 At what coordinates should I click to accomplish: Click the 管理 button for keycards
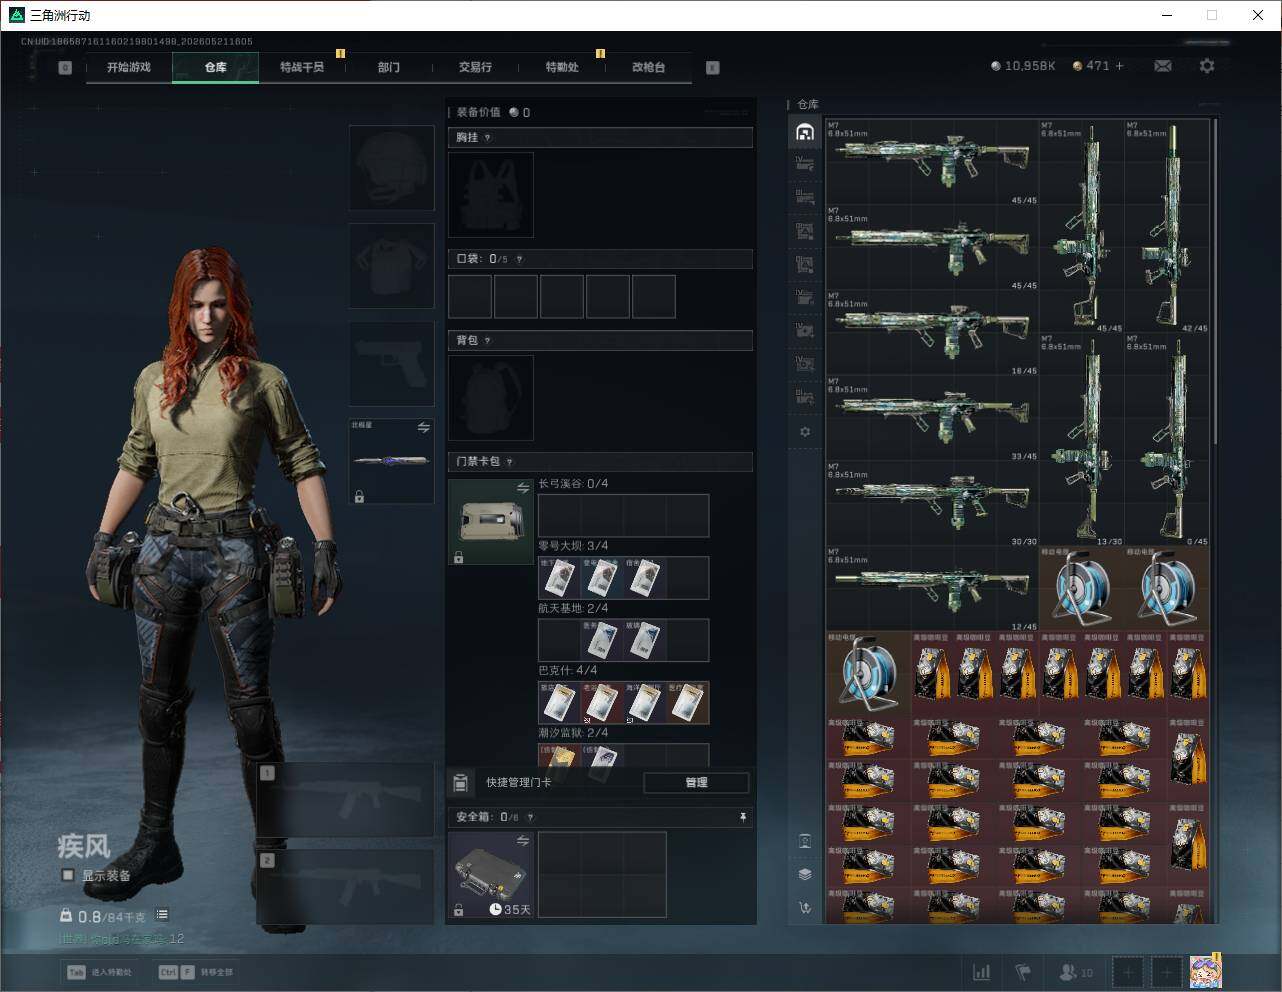696,782
